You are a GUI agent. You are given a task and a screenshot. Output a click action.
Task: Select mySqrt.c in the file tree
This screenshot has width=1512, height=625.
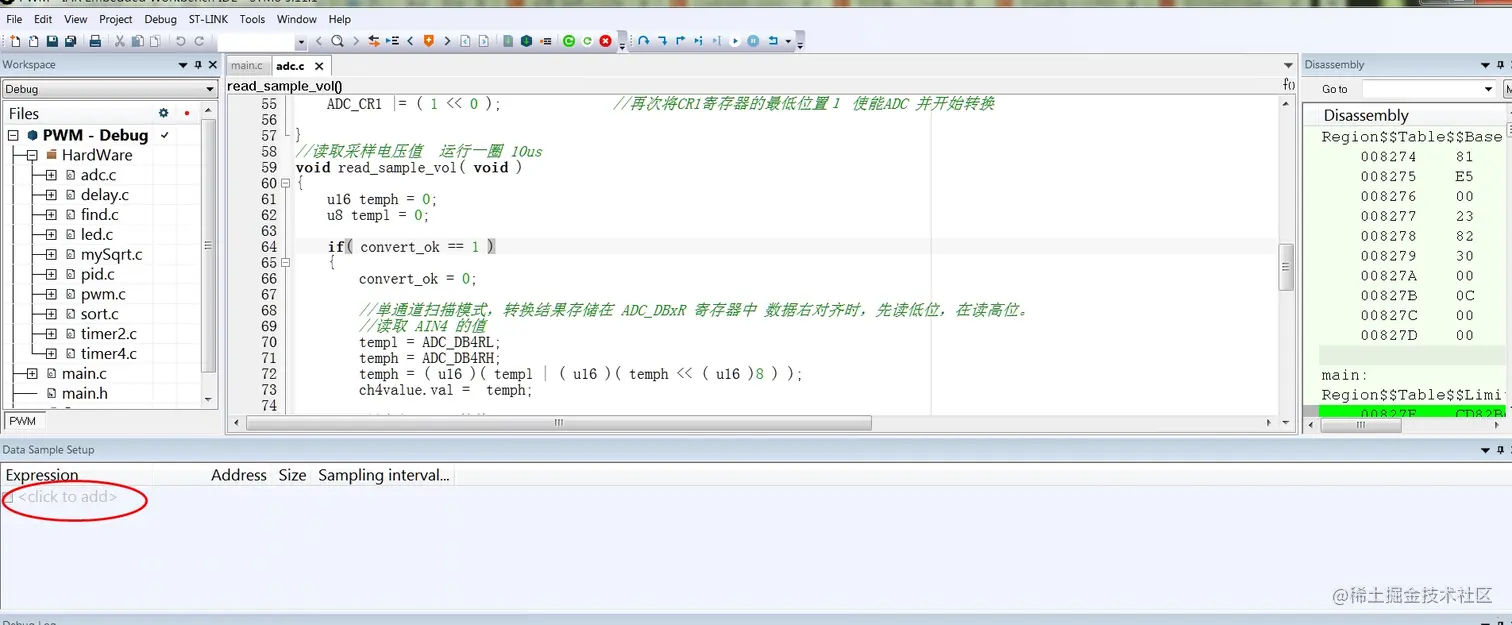point(111,254)
